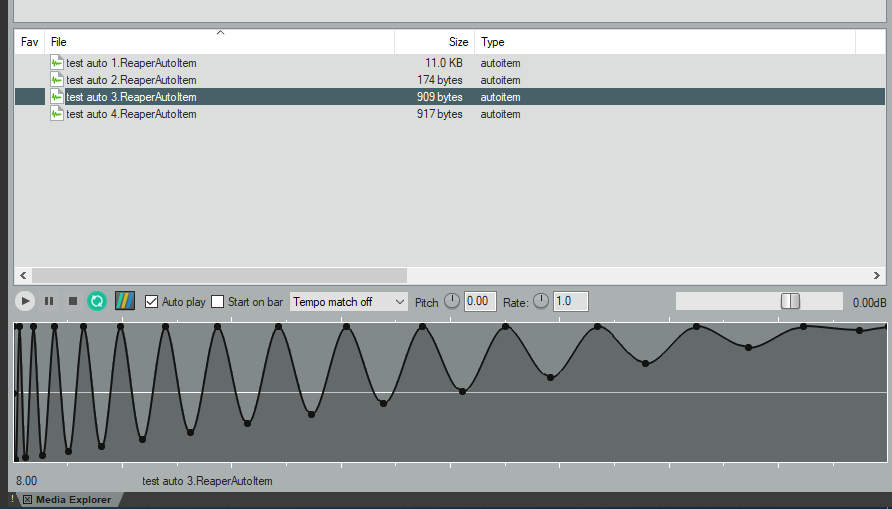This screenshot has width=892, height=509.
Task: Click the 8.00 length readout
Action: point(26,481)
